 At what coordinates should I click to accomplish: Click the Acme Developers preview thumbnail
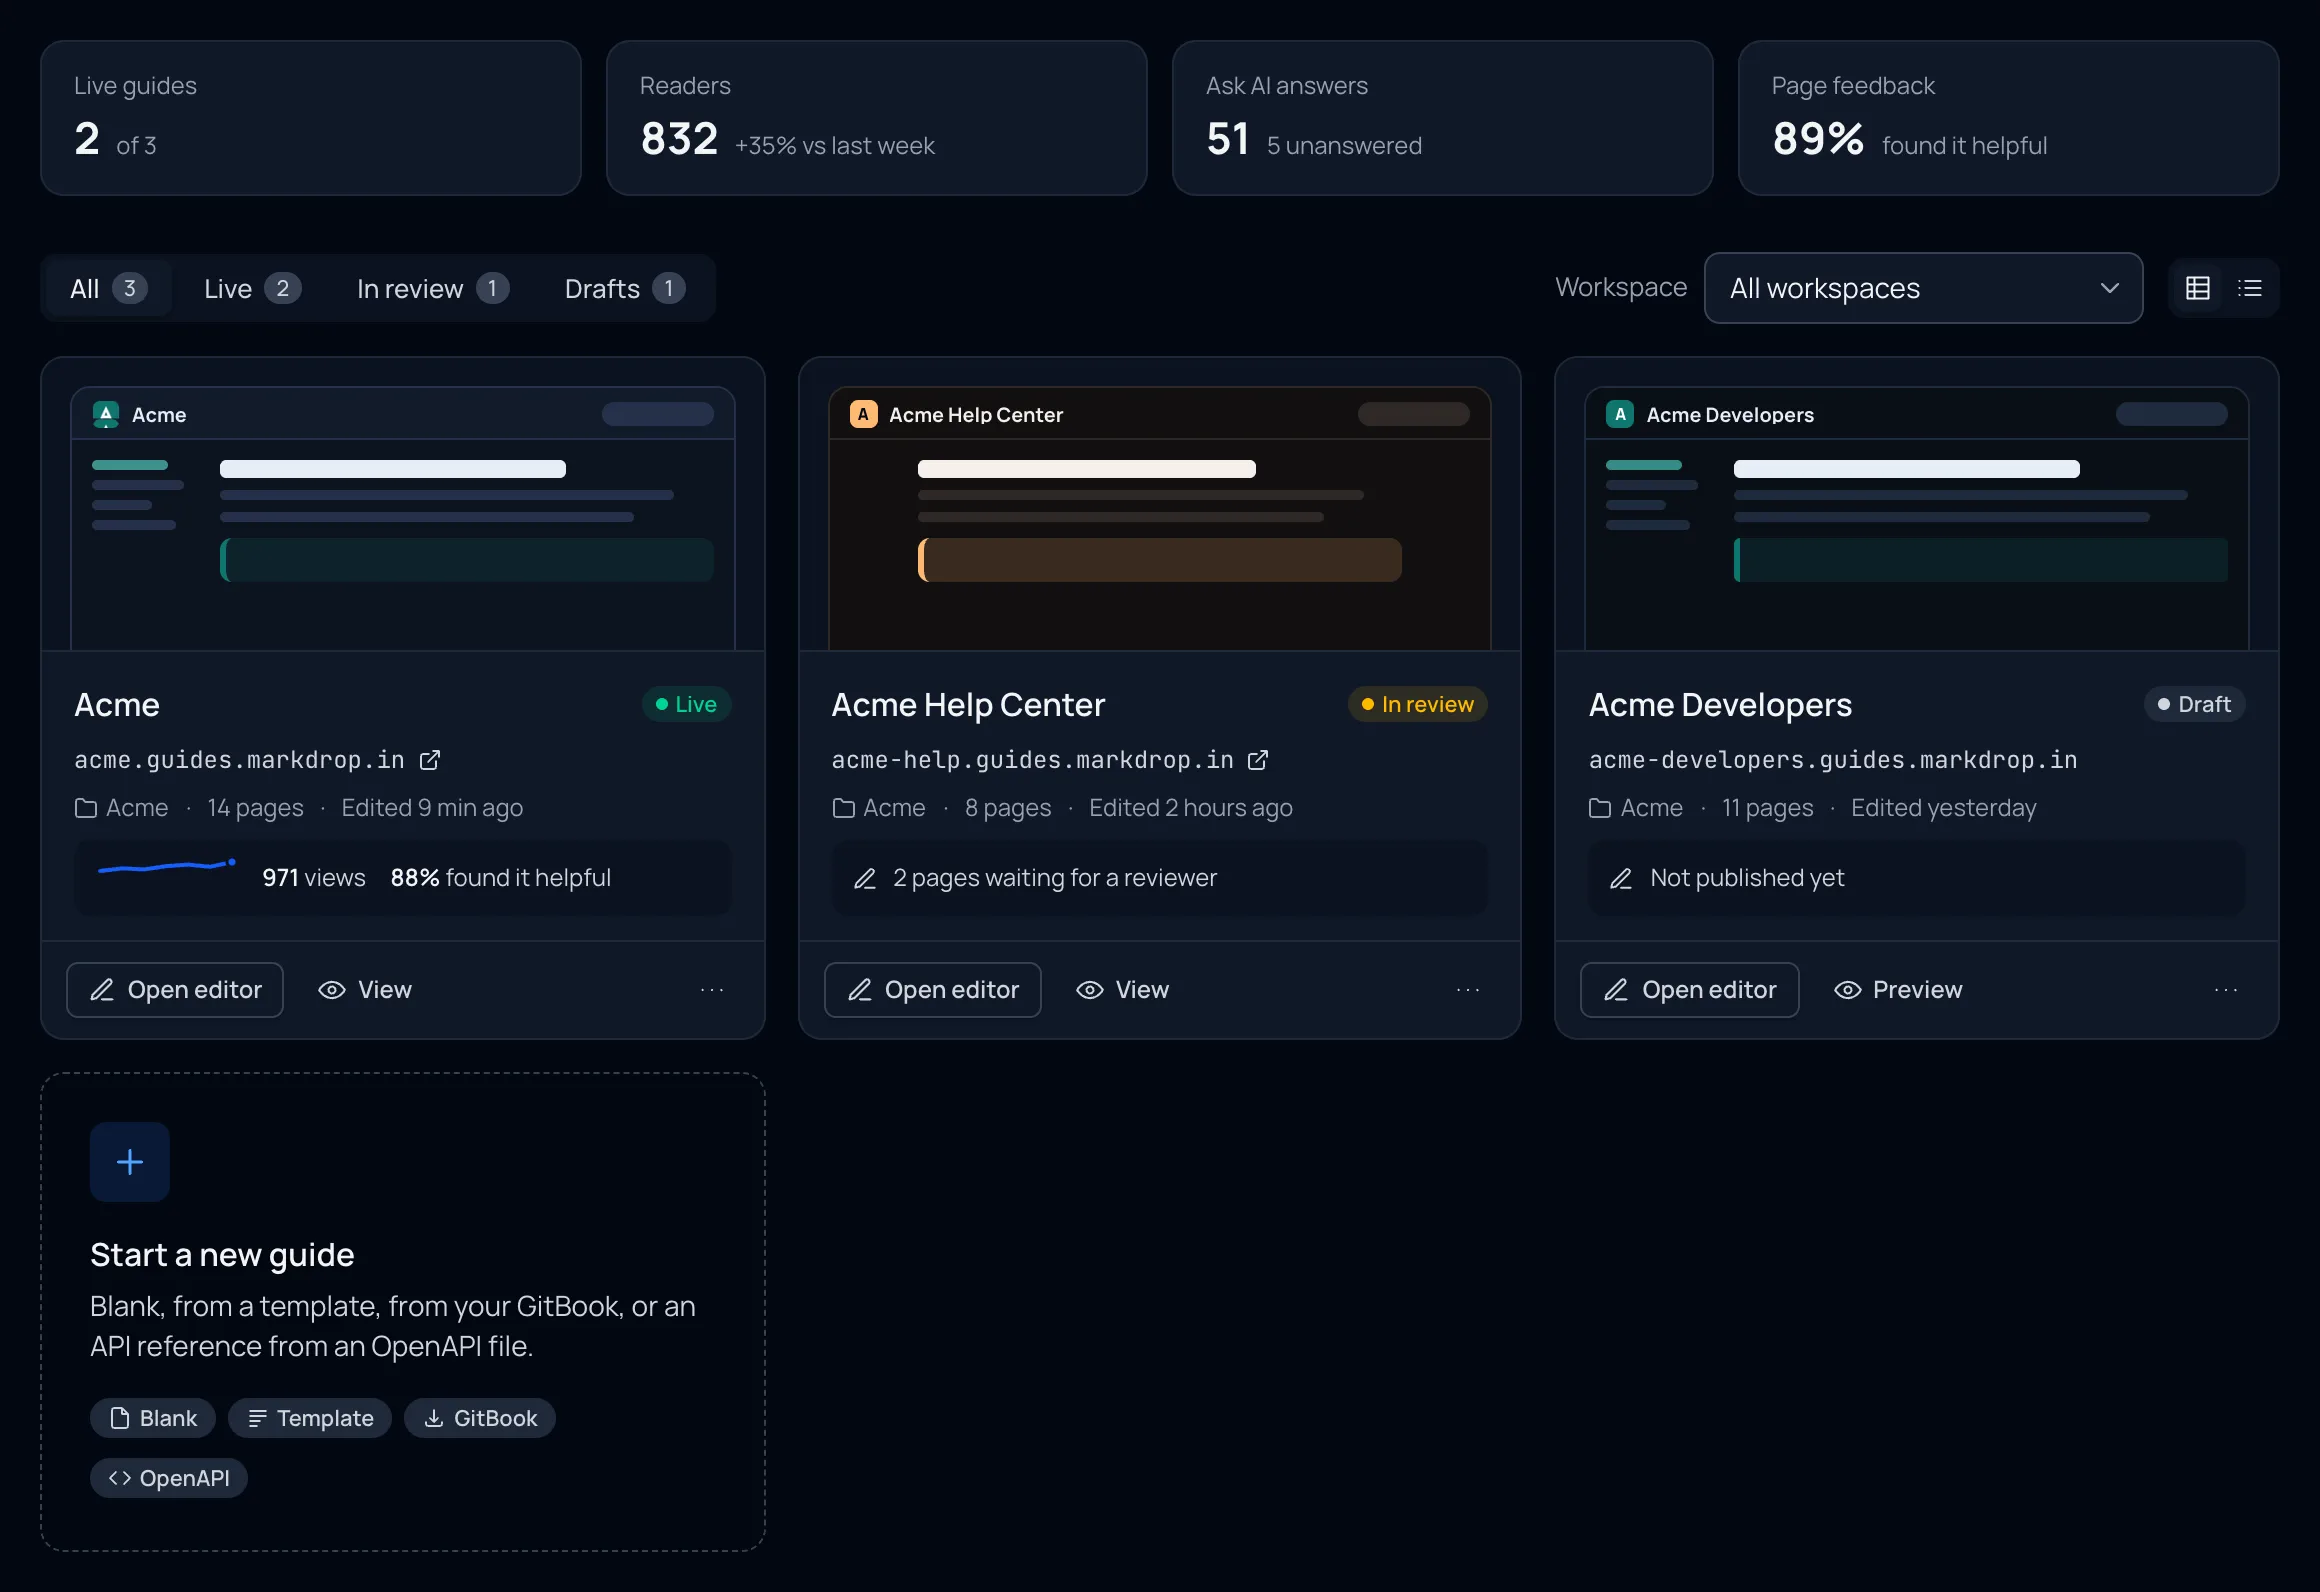point(1917,518)
